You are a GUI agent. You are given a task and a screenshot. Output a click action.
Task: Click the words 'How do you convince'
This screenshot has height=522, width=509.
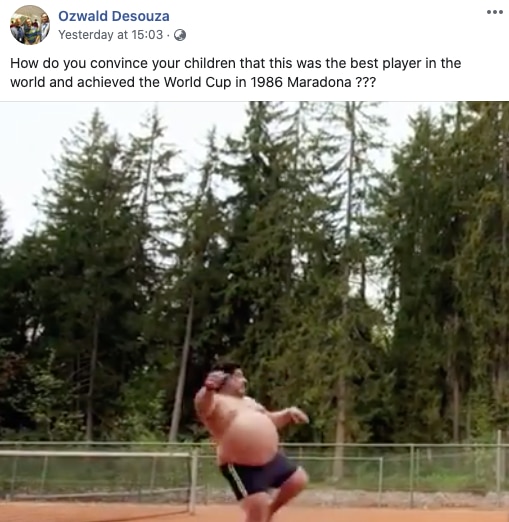coord(79,63)
